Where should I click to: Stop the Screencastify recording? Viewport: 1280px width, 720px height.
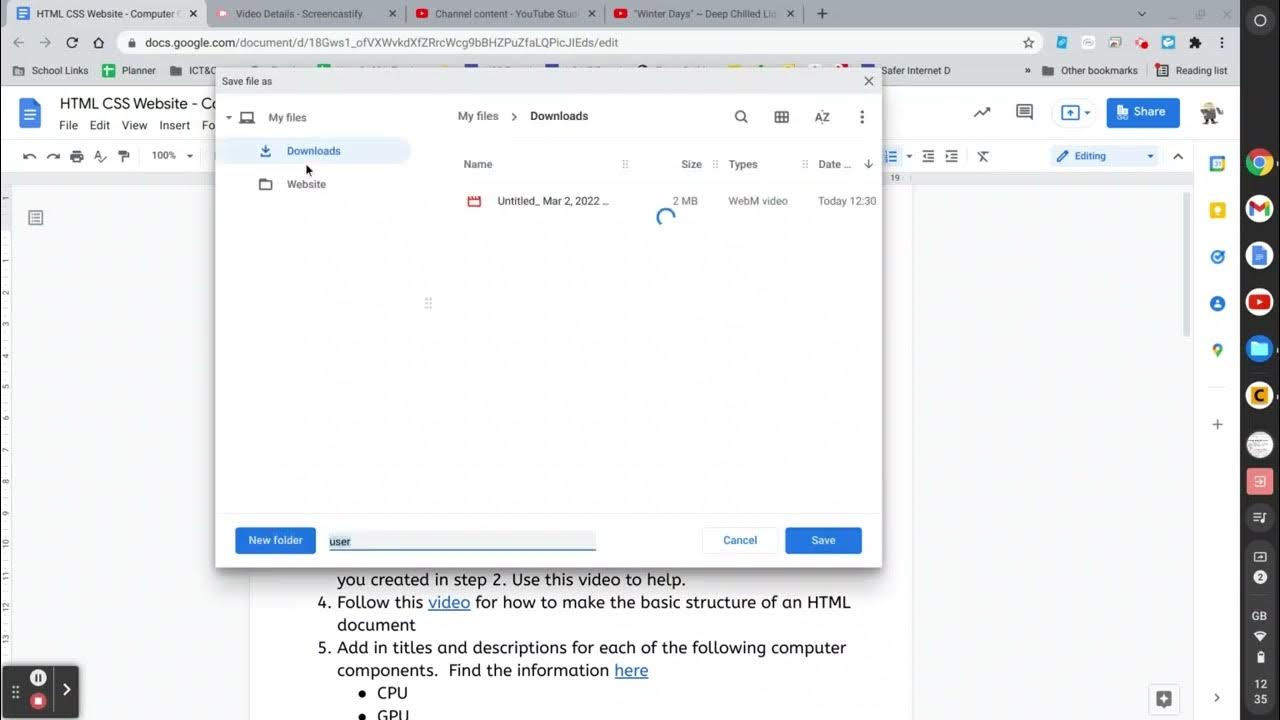point(38,701)
